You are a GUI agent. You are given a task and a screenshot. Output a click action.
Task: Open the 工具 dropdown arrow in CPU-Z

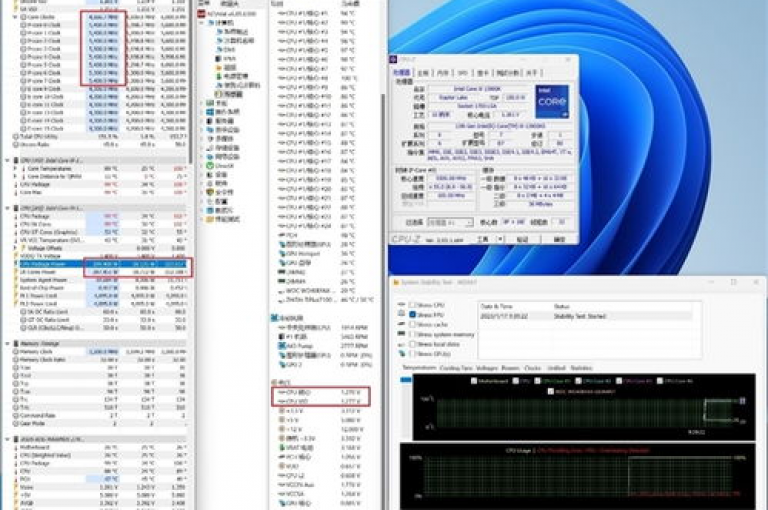[500, 240]
